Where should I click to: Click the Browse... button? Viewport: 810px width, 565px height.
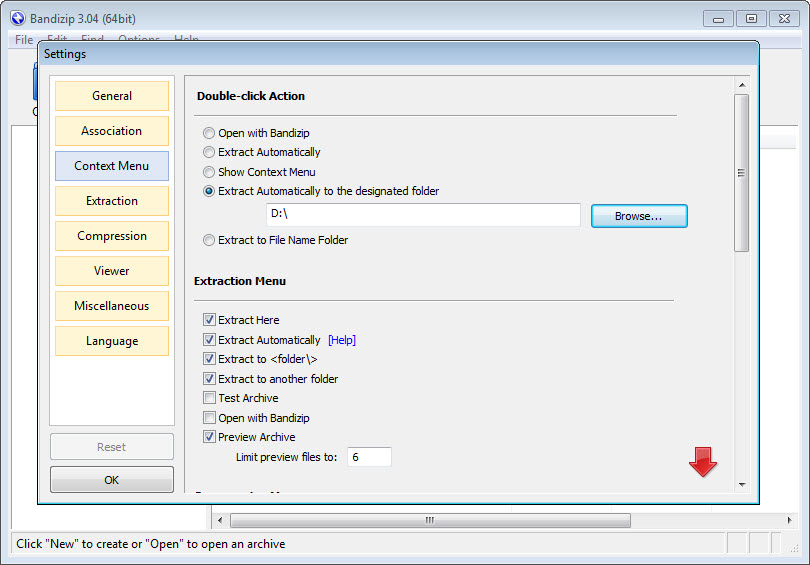coord(639,216)
